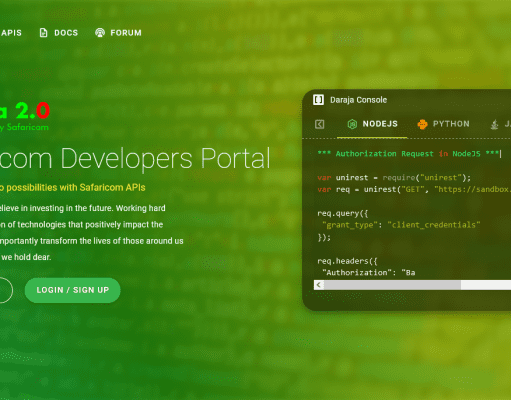
Task: Open the FORUM menu item
Action: 126,33
